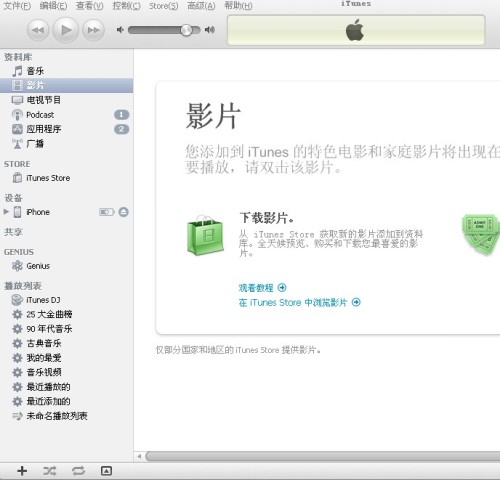Open the 电视节目 TV shows icon

click(17, 100)
